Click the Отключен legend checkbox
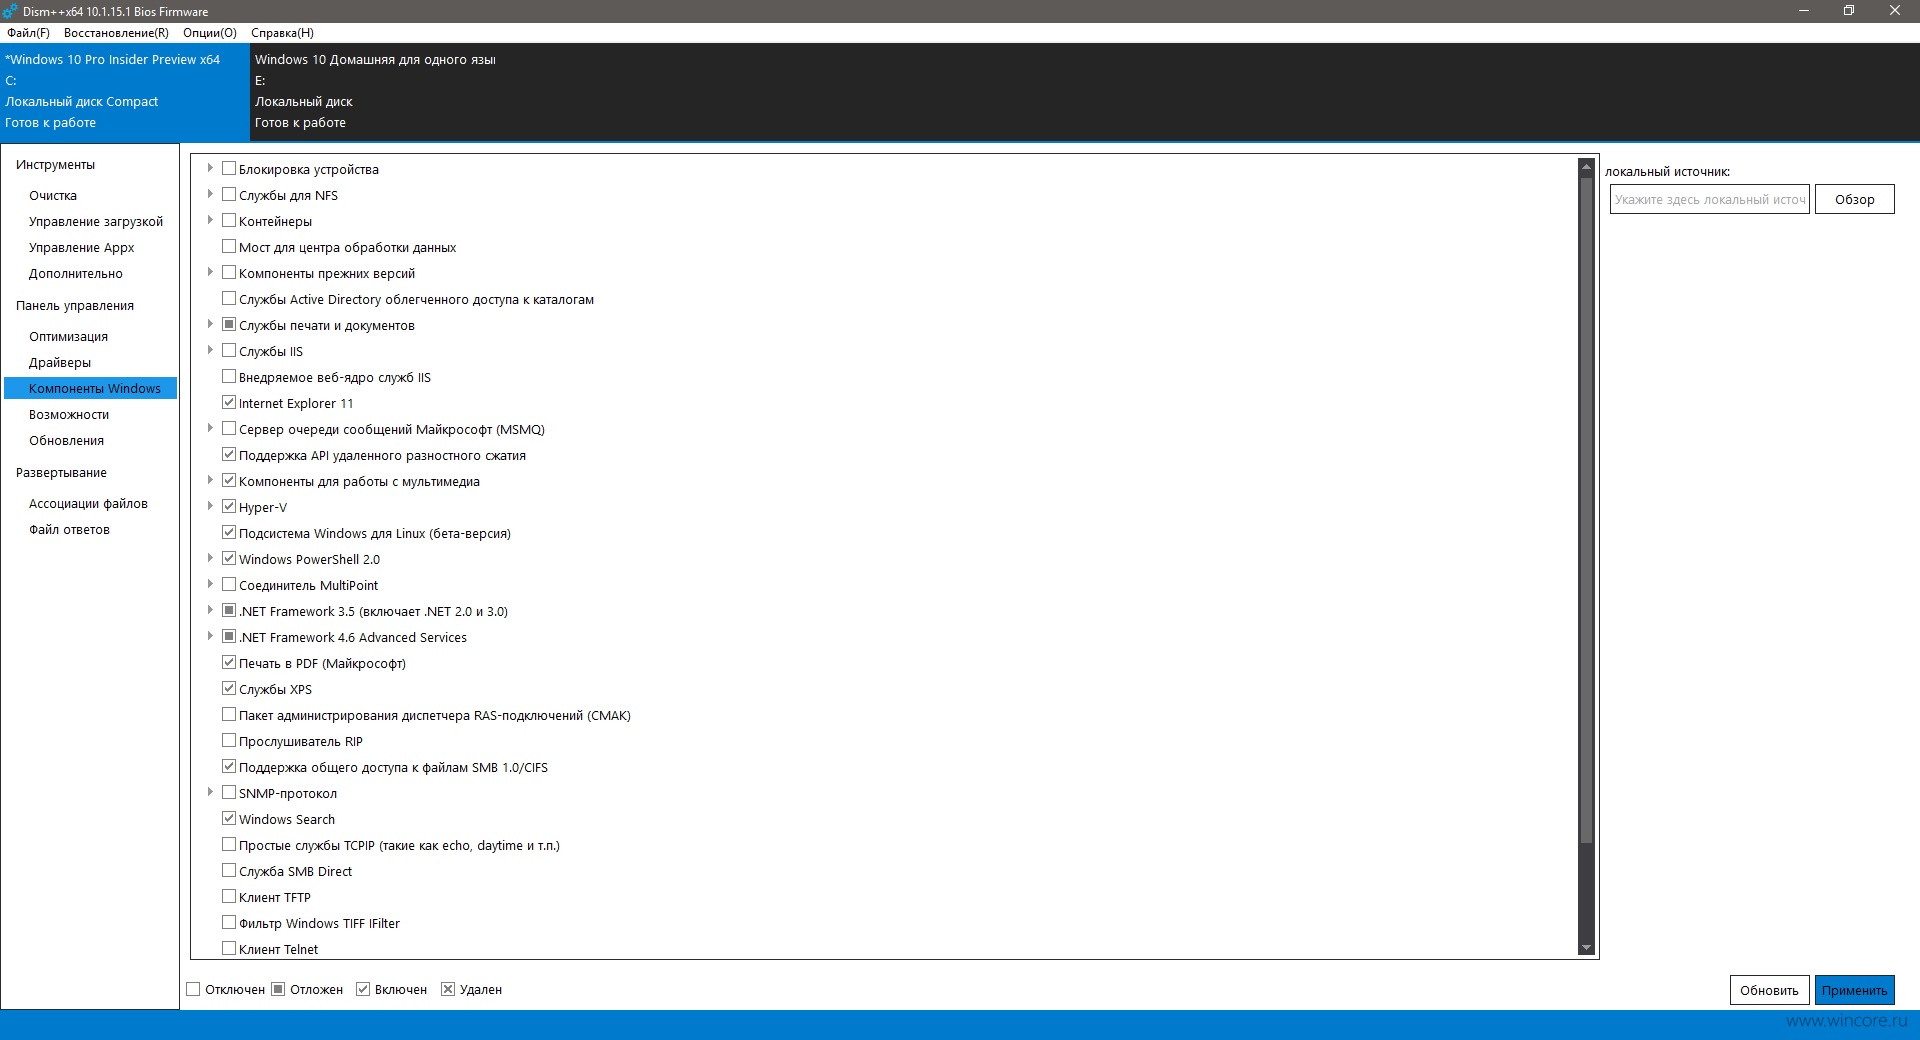 click(194, 989)
